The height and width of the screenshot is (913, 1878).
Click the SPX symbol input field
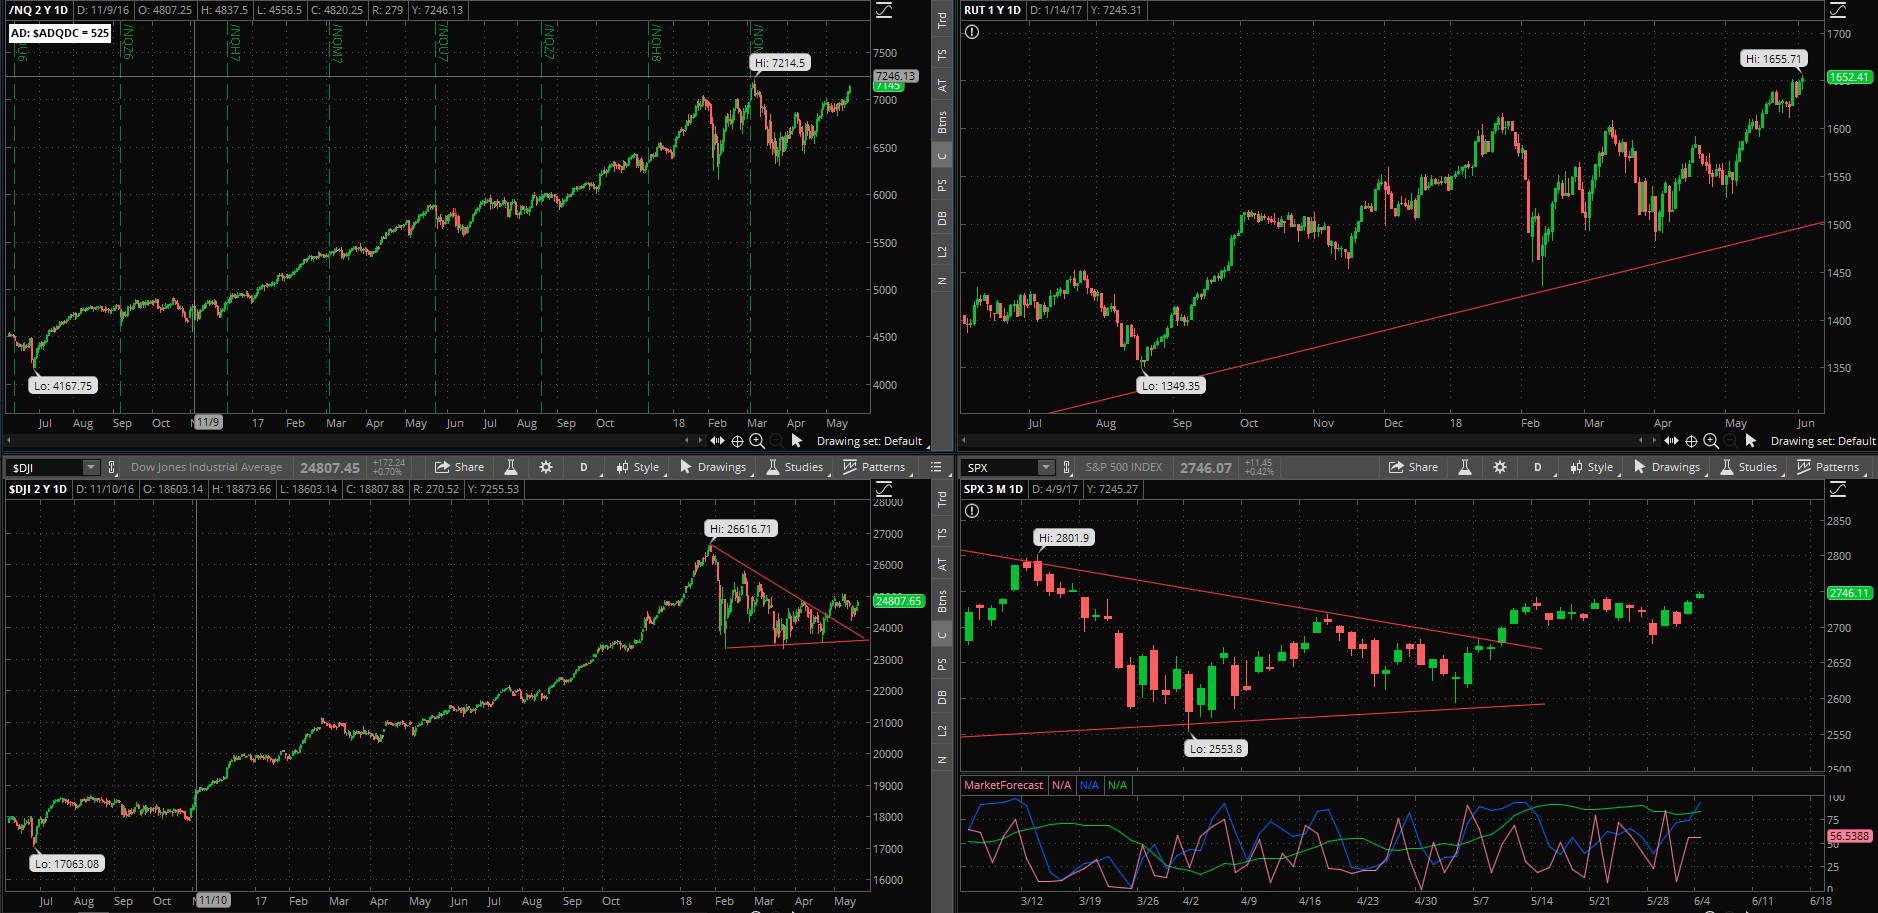(1001, 467)
